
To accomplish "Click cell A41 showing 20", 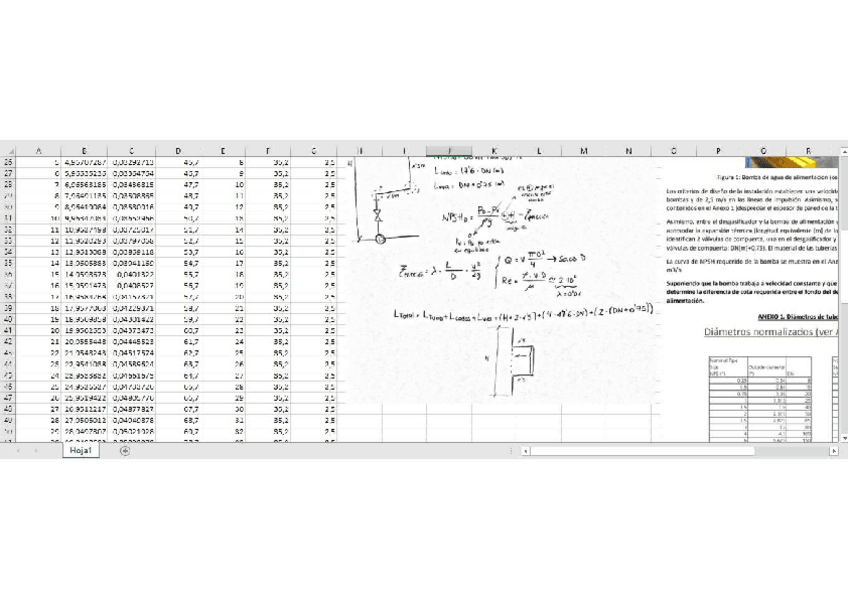I will (38, 331).
